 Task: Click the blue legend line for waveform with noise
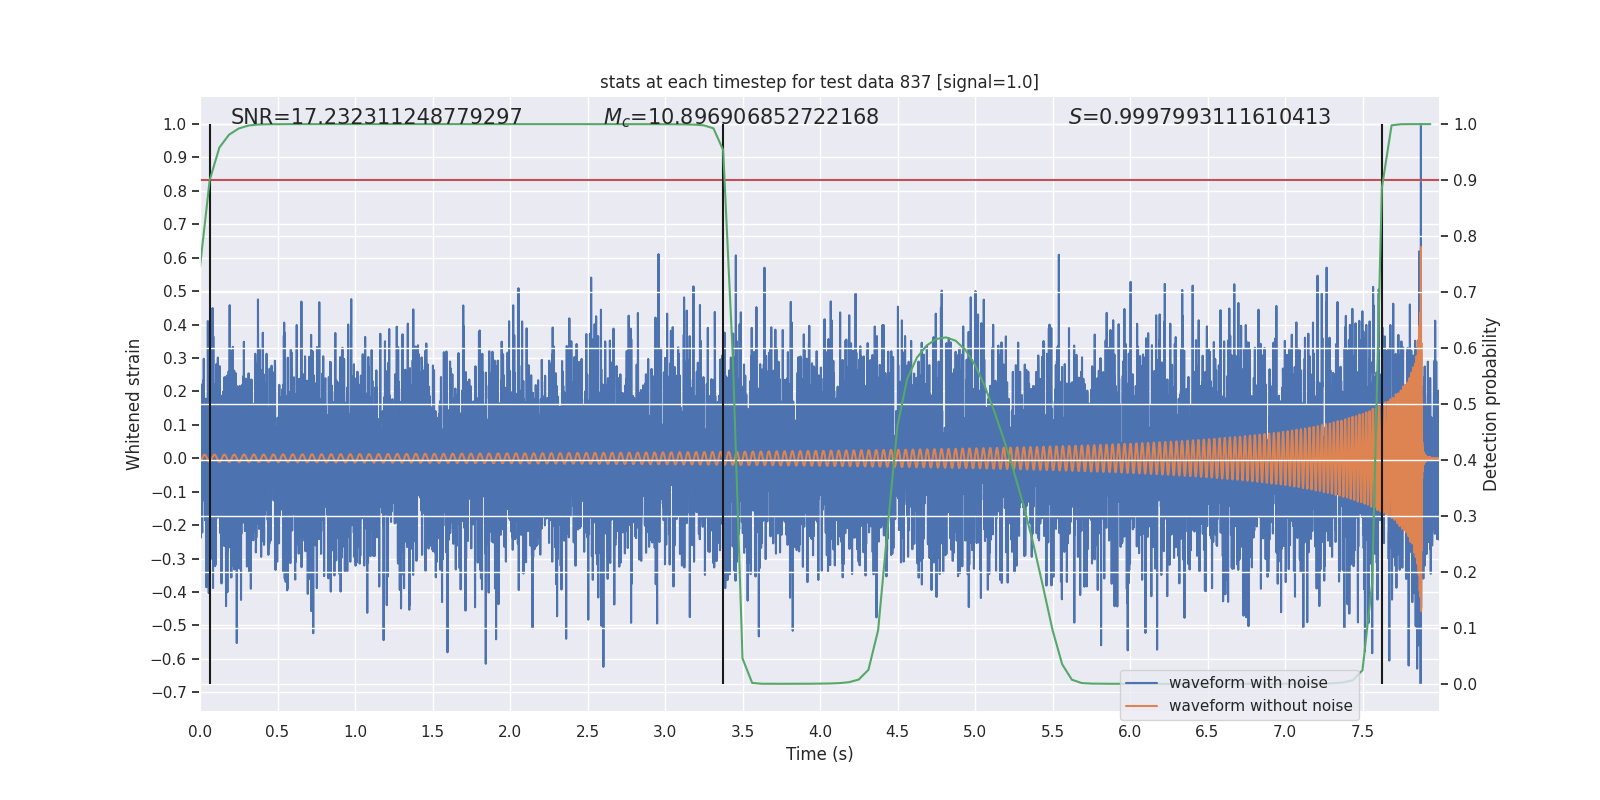click(x=1142, y=683)
